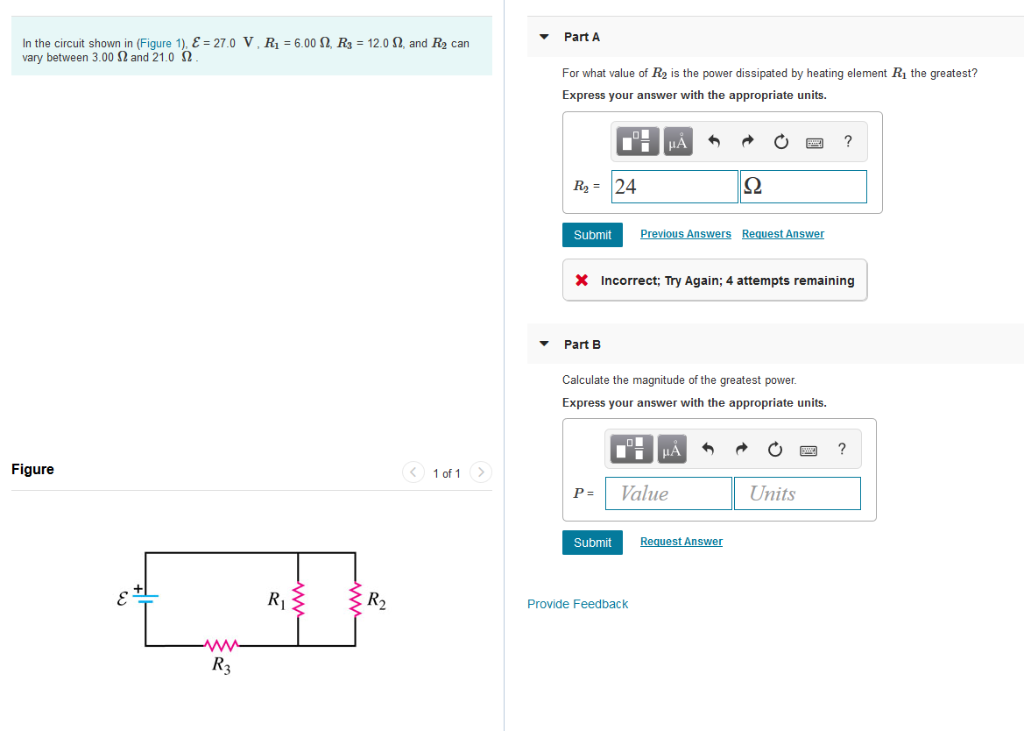Open Previous Answers for Part A

click(x=685, y=233)
